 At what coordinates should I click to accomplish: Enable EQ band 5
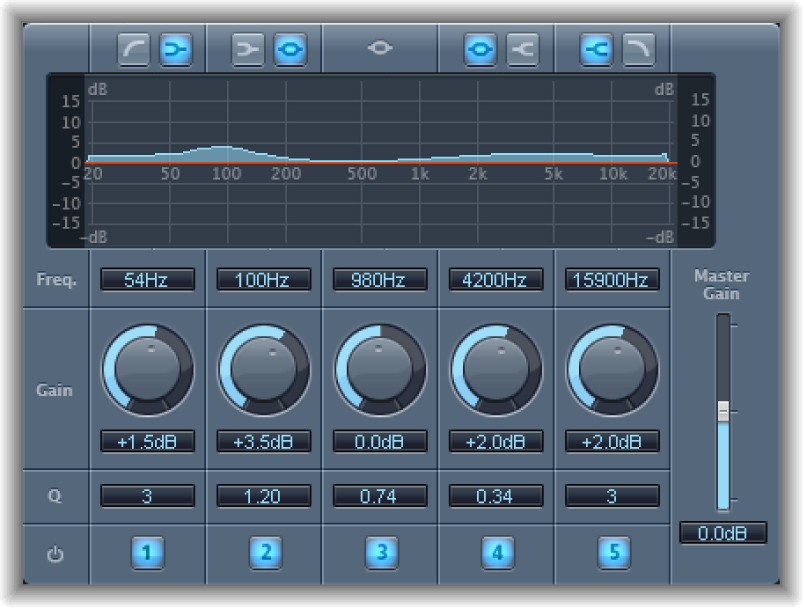pos(612,552)
